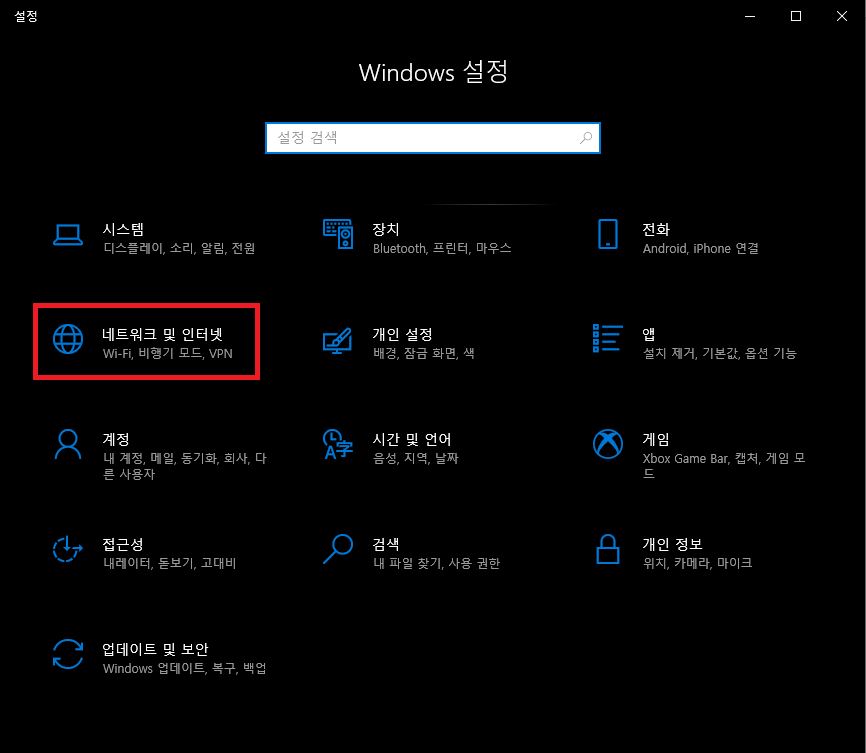Viewport: 866px width, 753px height.
Task: Open the 접근성 icon
Action: tap(67, 549)
